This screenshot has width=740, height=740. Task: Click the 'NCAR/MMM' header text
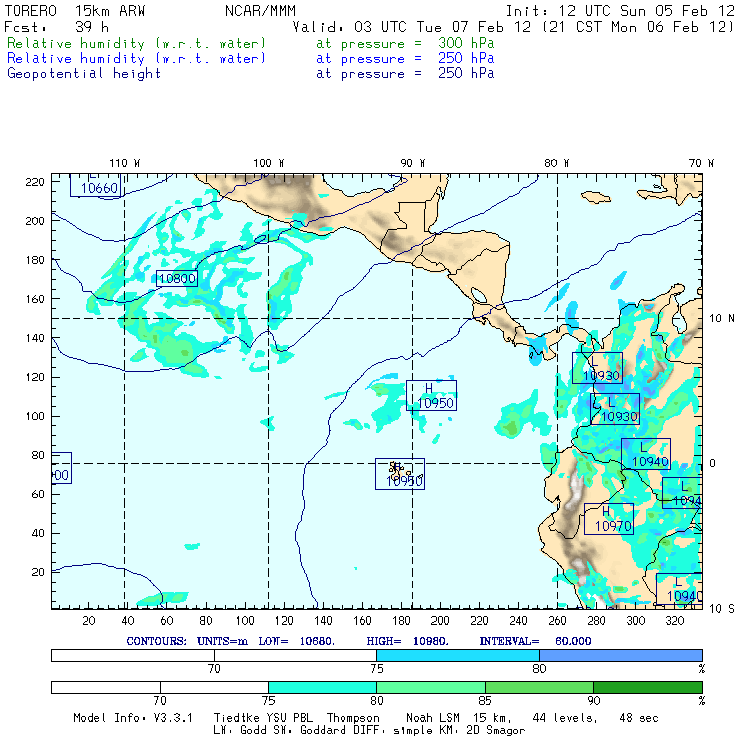coord(260,11)
